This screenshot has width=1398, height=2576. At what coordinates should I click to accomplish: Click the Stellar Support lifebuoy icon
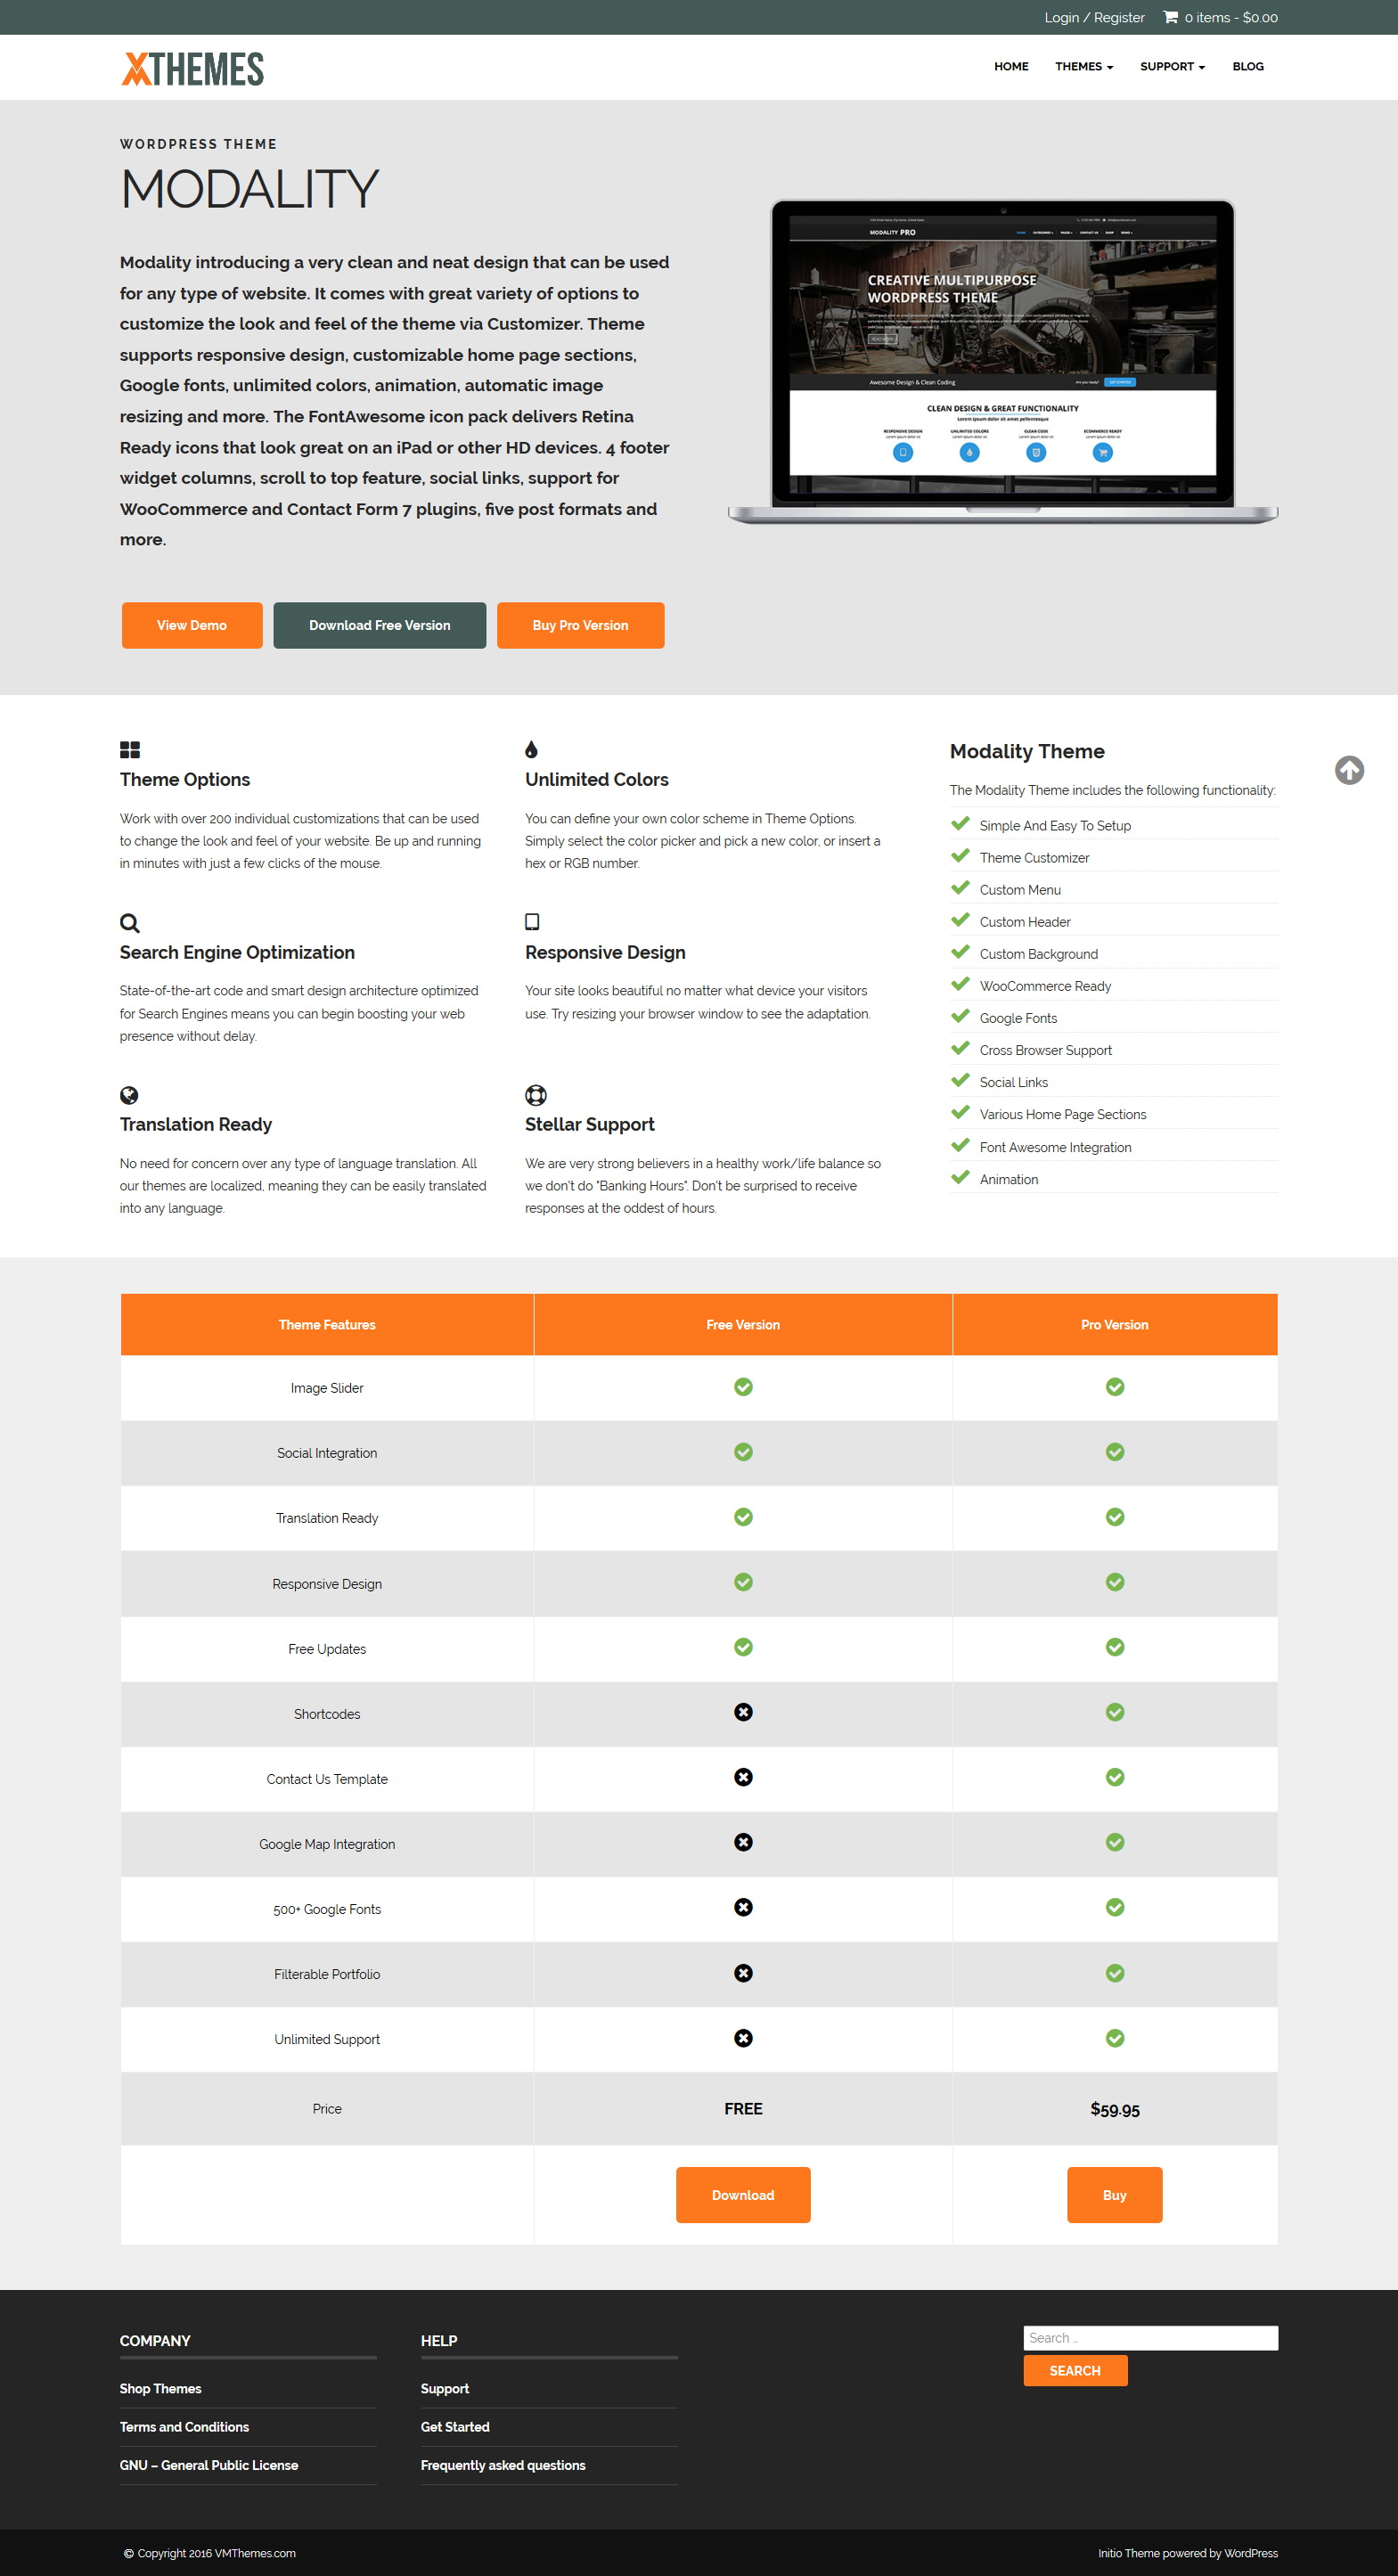pos(536,1095)
